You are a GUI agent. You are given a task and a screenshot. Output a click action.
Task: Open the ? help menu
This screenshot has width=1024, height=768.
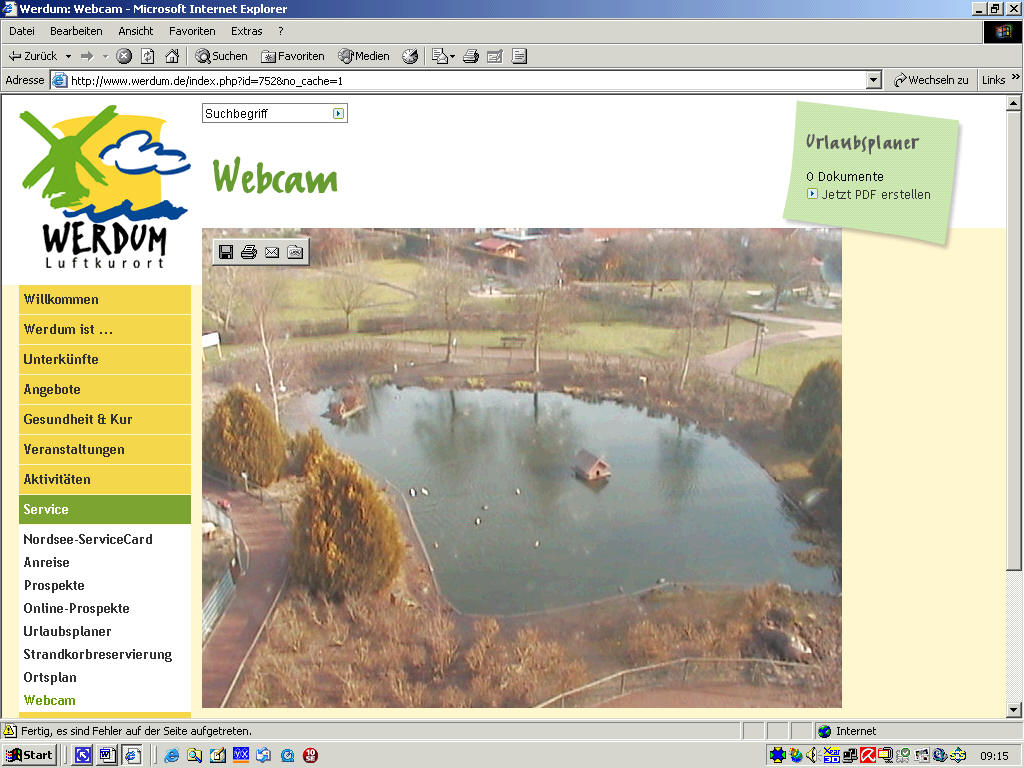pyautogui.click(x=281, y=31)
